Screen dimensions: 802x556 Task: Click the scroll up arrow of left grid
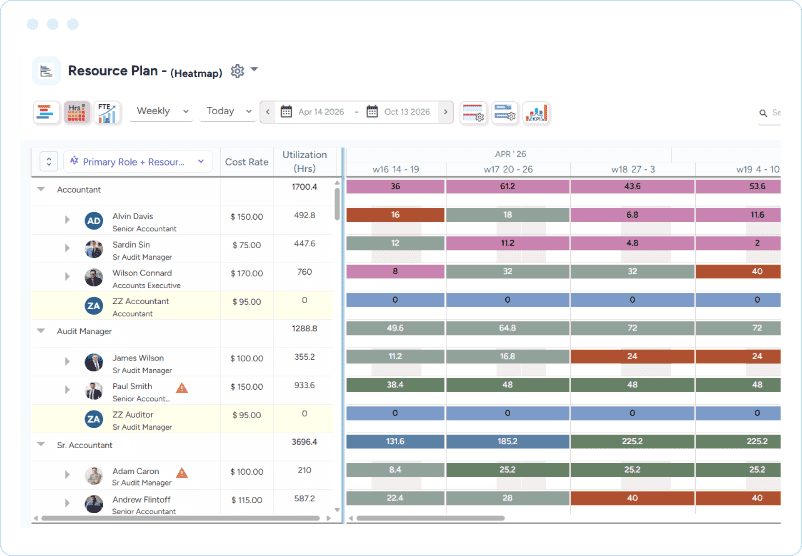coord(337,183)
